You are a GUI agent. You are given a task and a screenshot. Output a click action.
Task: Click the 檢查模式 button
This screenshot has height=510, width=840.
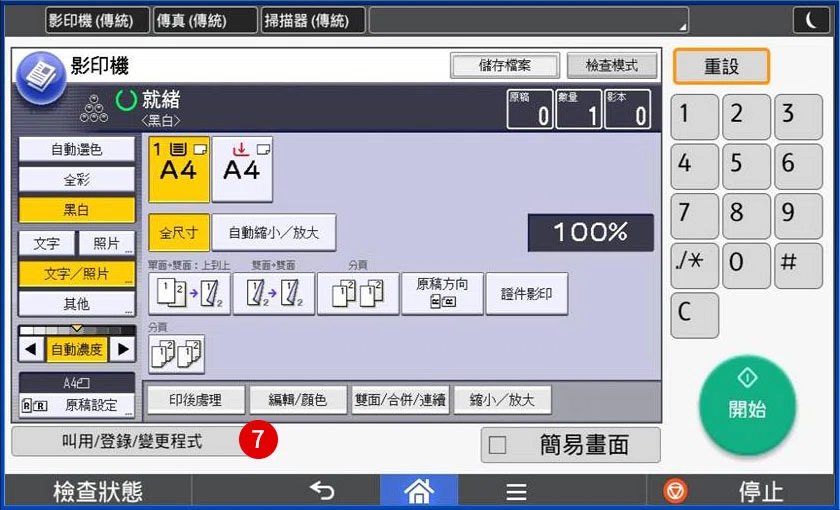tap(612, 66)
